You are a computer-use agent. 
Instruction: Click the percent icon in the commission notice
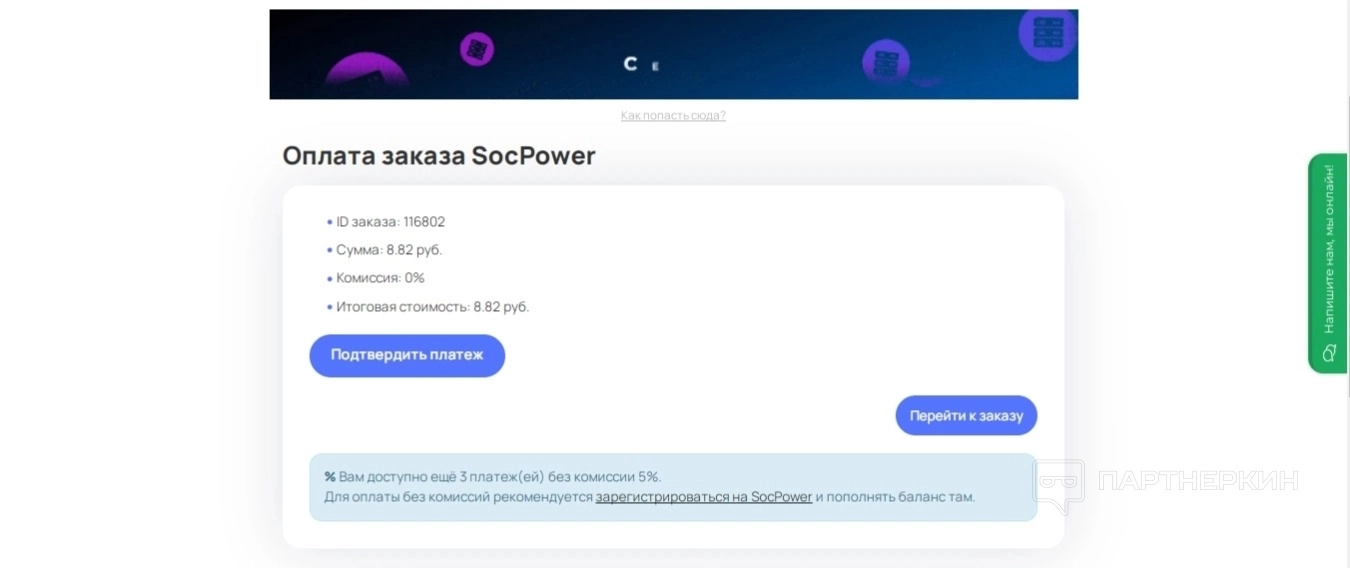[330, 477]
